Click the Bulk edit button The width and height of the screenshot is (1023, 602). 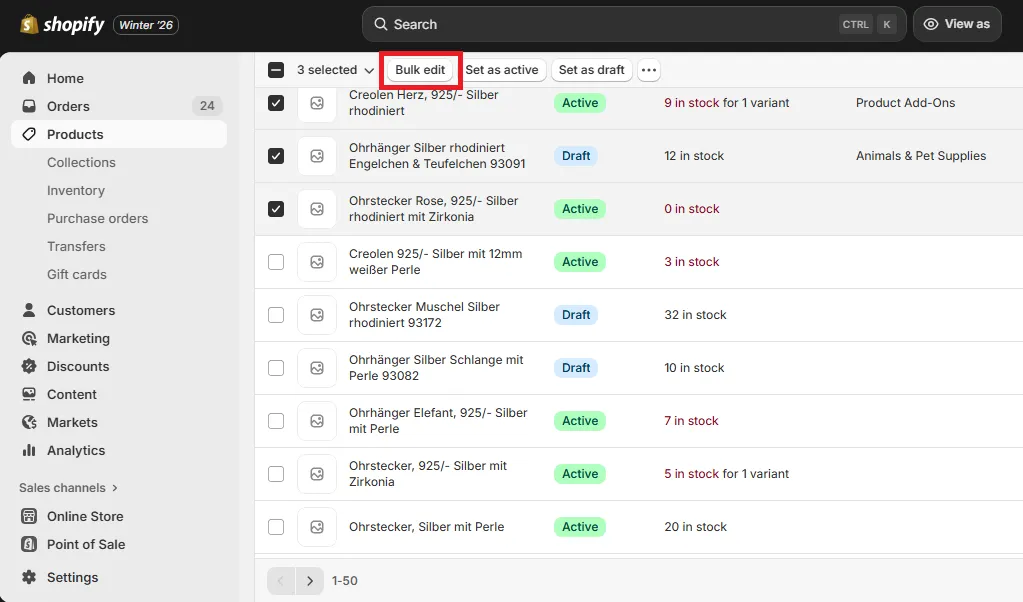(420, 70)
